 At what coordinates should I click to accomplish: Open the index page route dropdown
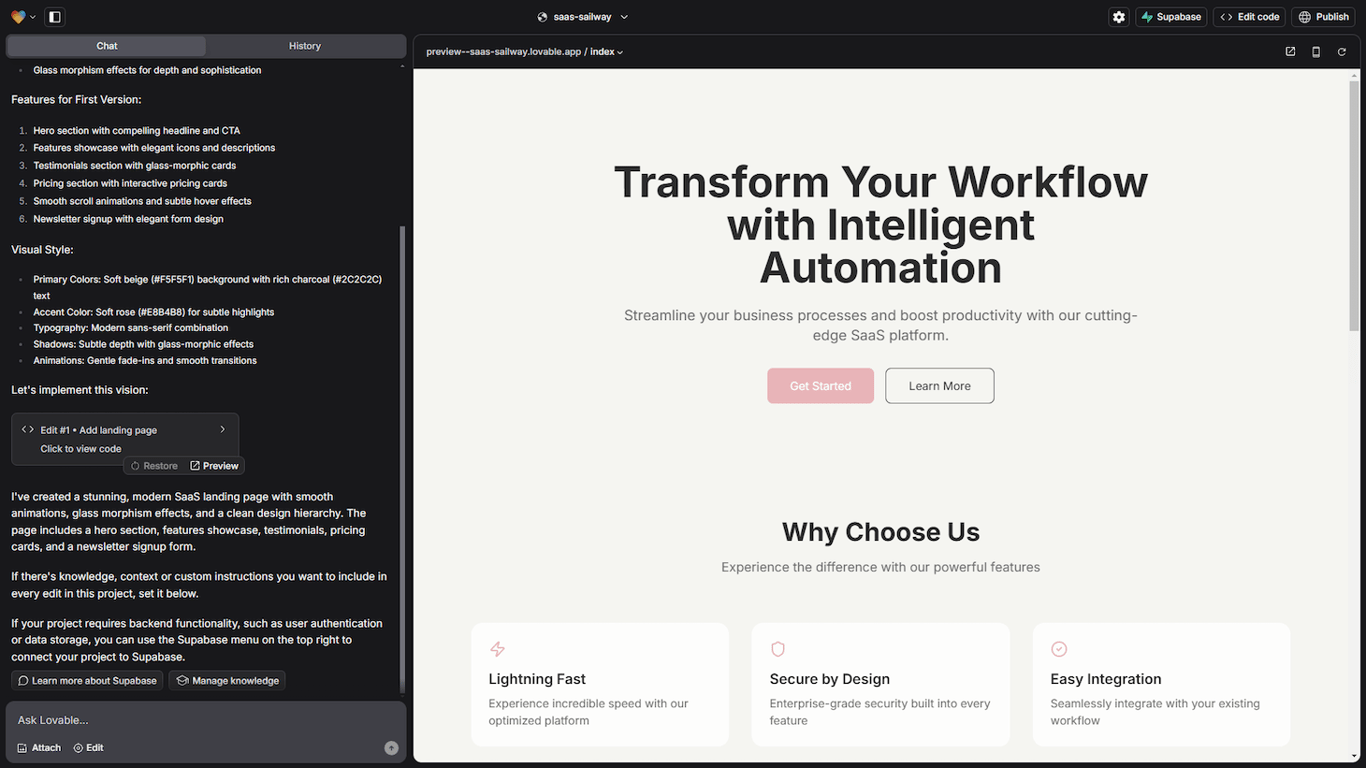click(x=606, y=52)
